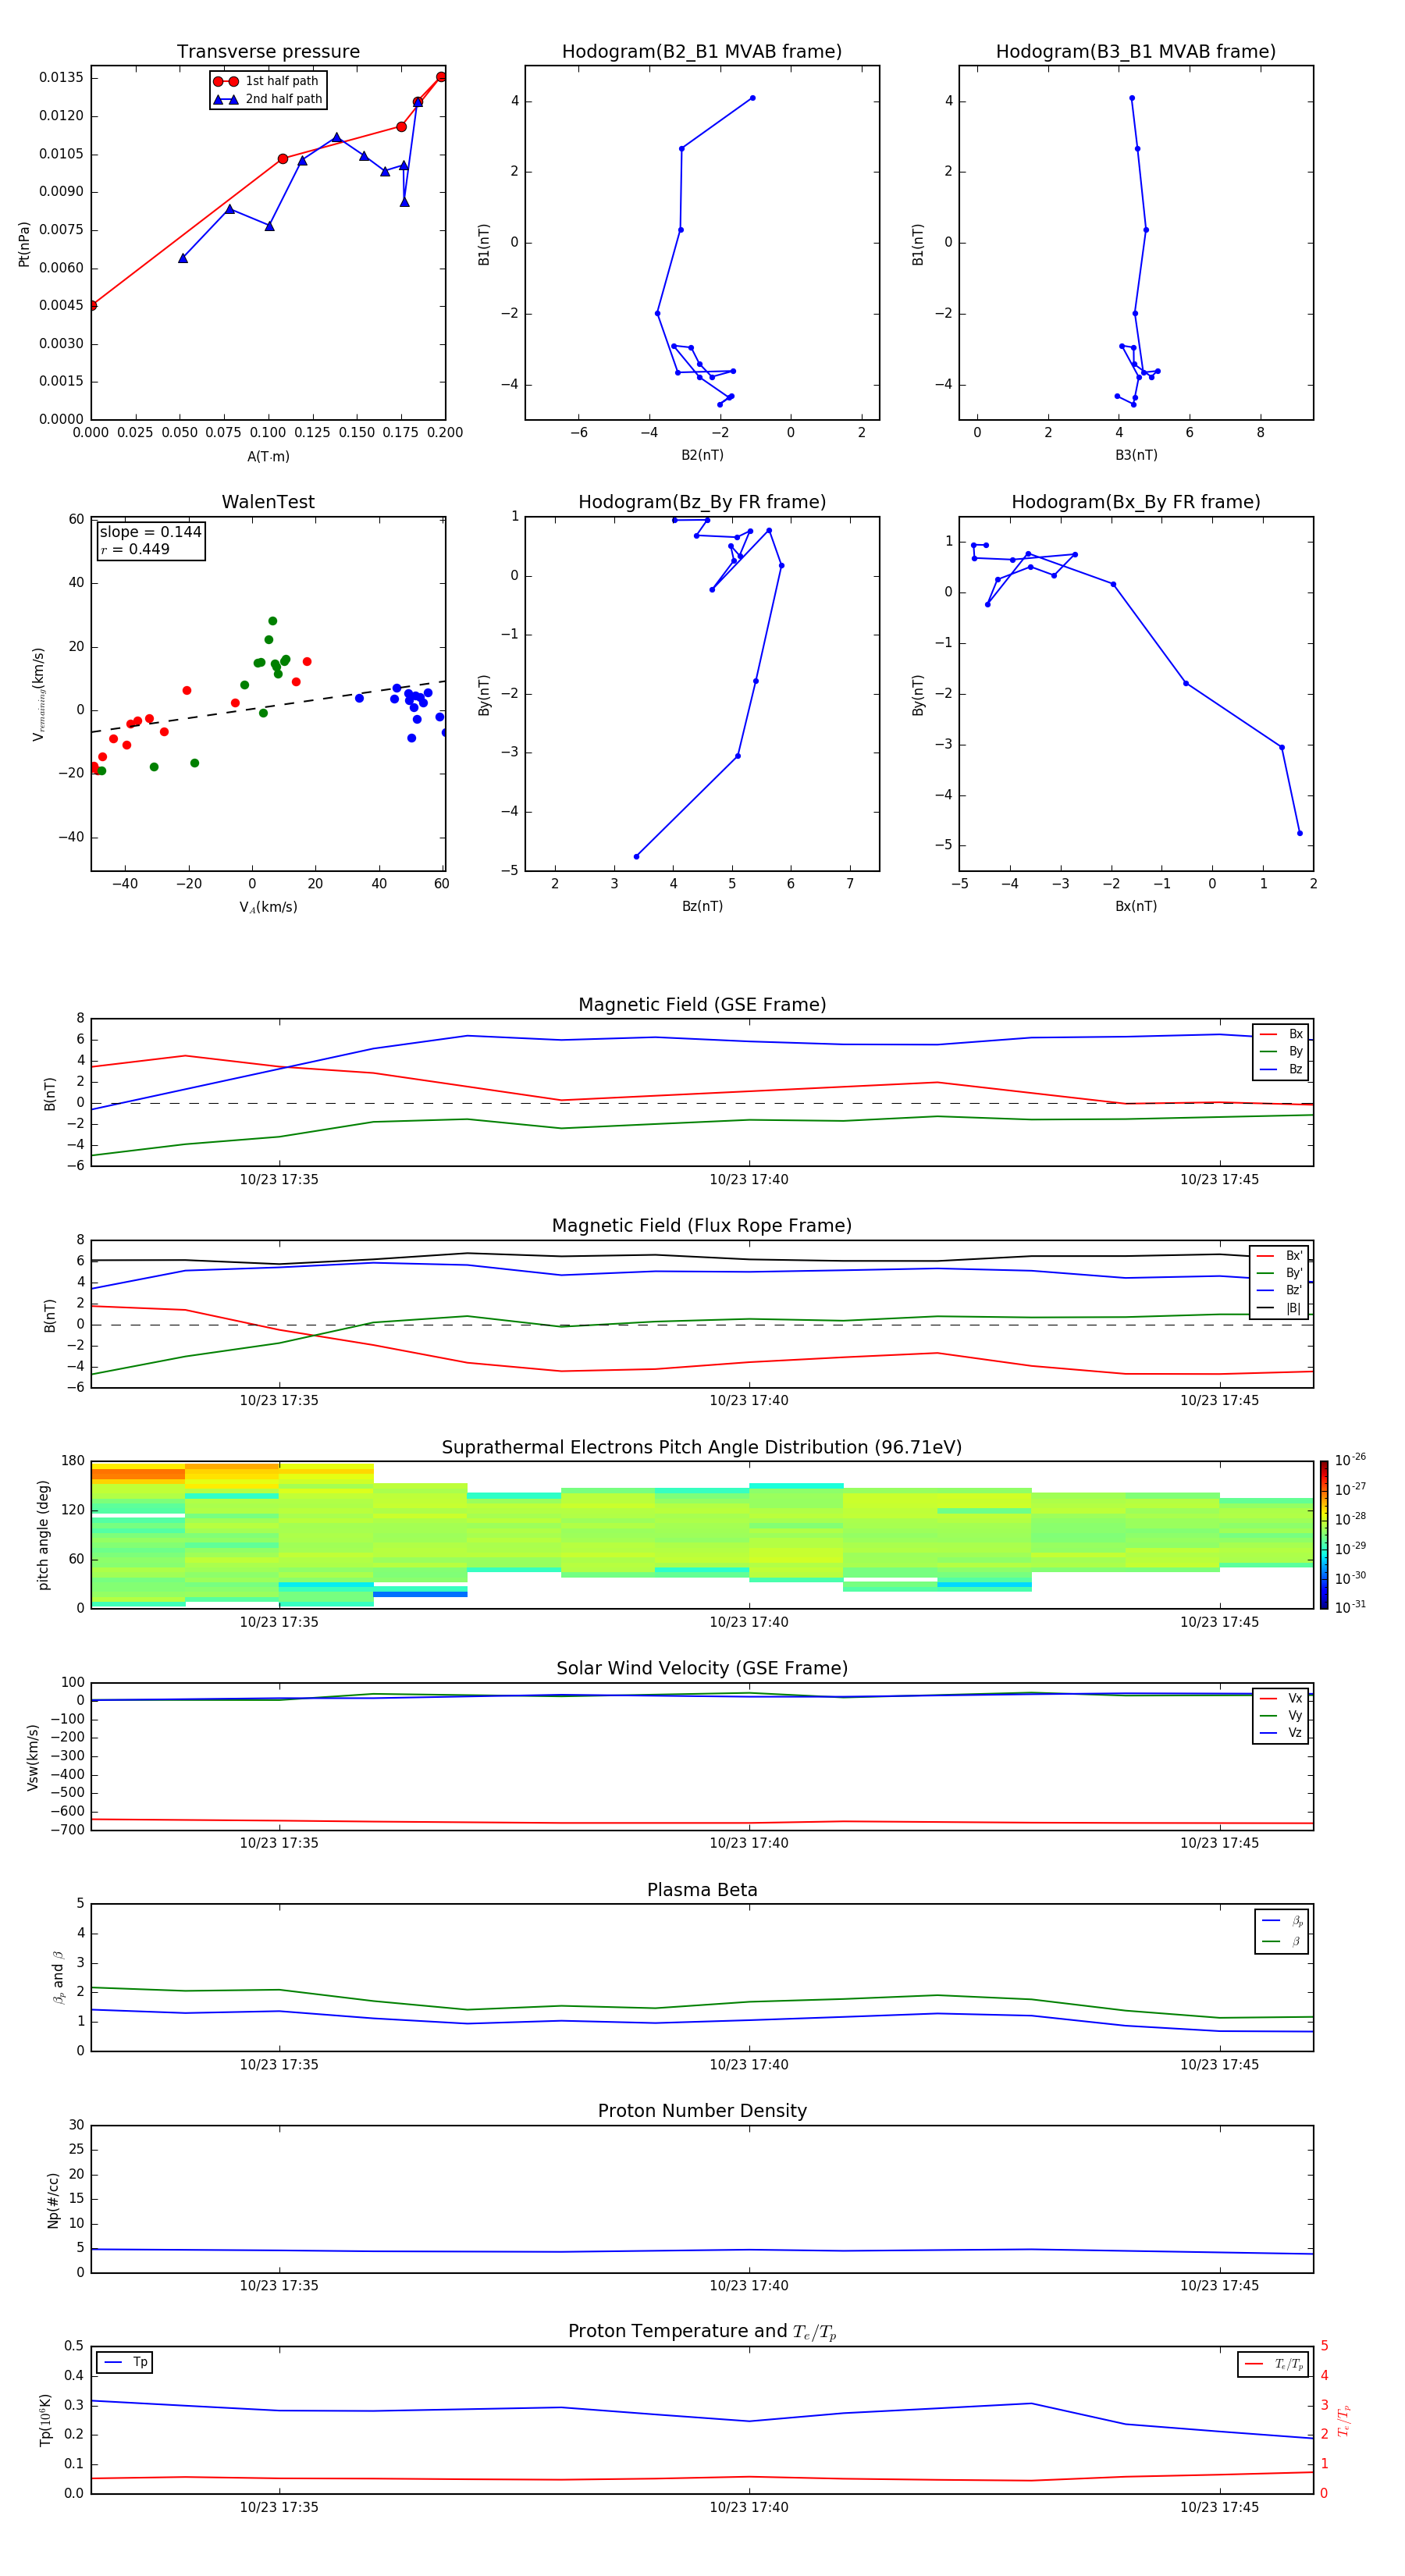Click the "By'" entry in Flux Rope legend

click(1280, 1273)
